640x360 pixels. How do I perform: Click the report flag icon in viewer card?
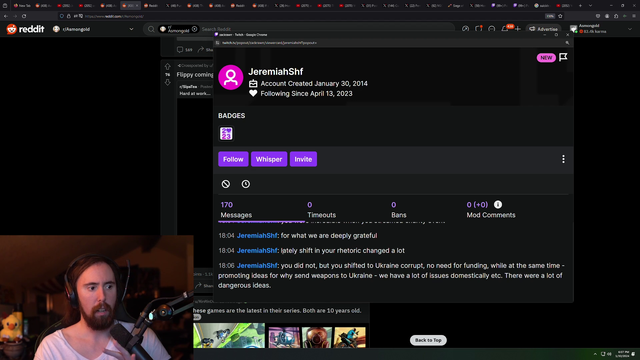563,57
